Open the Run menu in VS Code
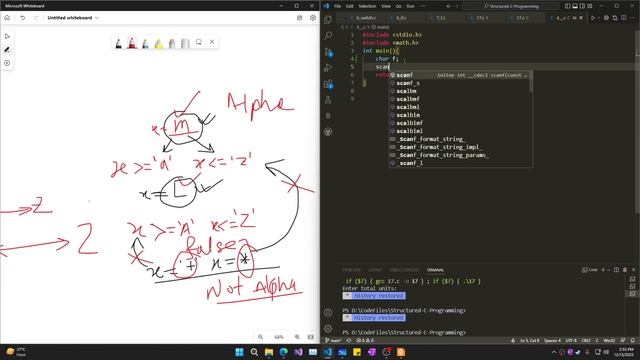640x360 pixels. click(411, 6)
